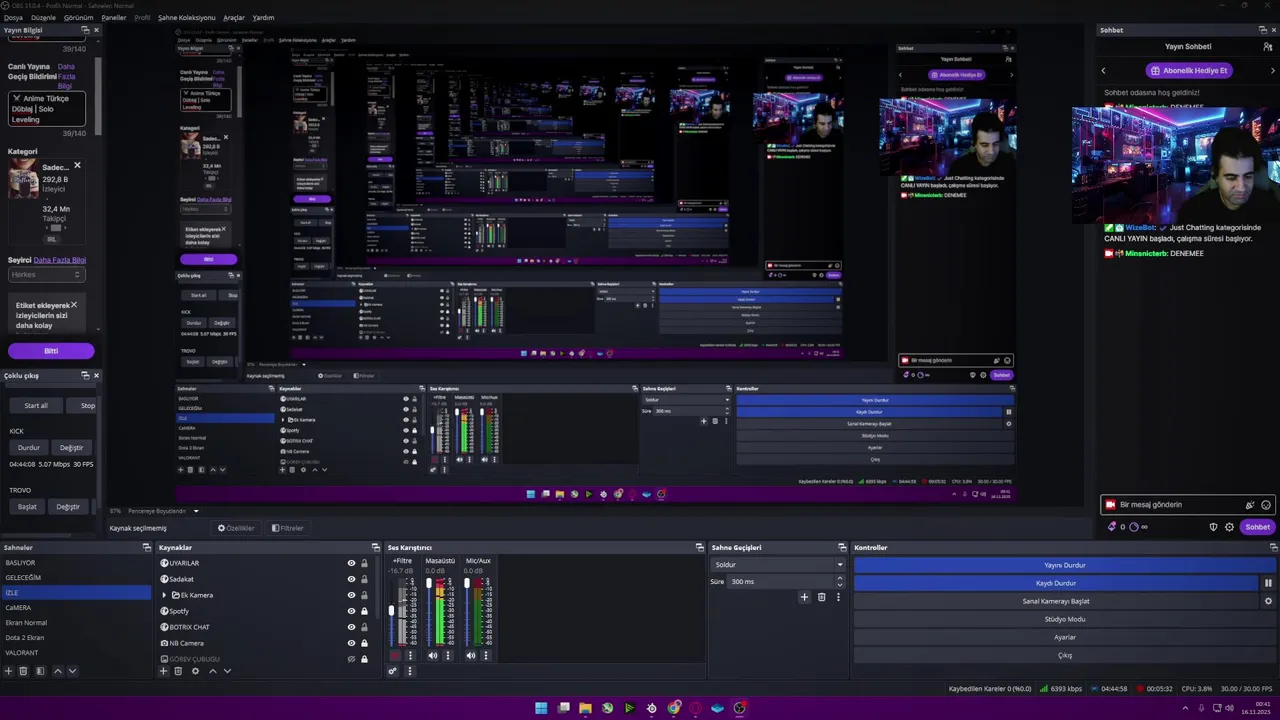Open advanced audio properties gears icon
This screenshot has width=1280, height=720.
(x=393, y=671)
